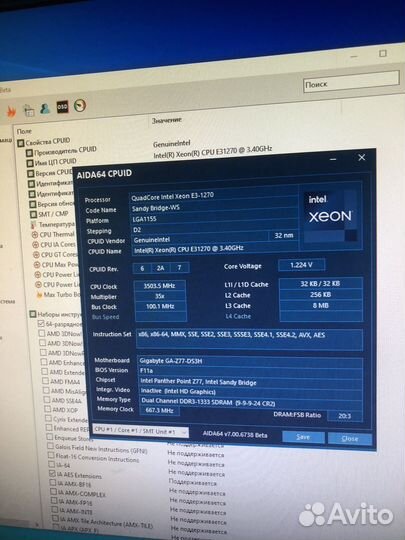
Task: Click the Close button in CPUID dialog
Action: [350, 439]
